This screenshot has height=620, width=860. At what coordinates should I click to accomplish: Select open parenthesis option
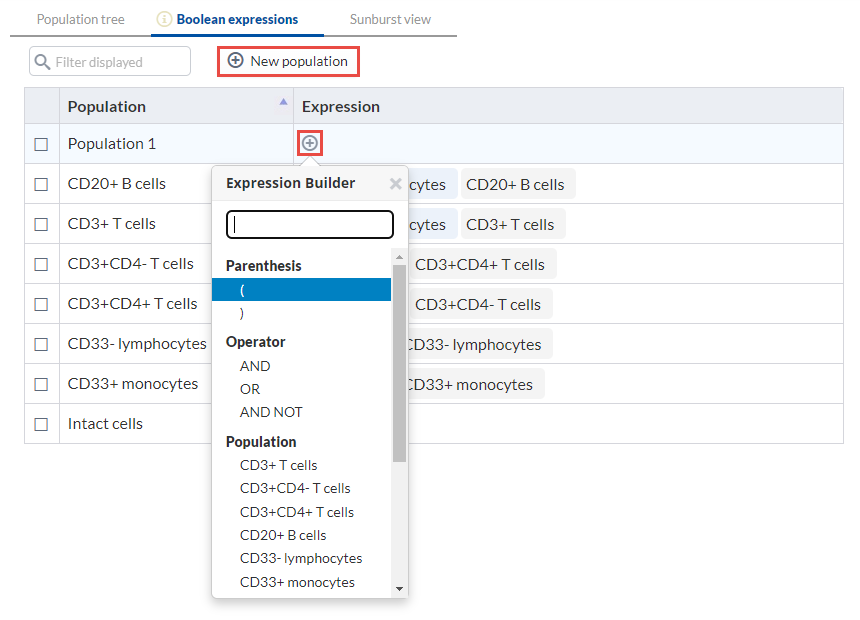tap(243, 290)
